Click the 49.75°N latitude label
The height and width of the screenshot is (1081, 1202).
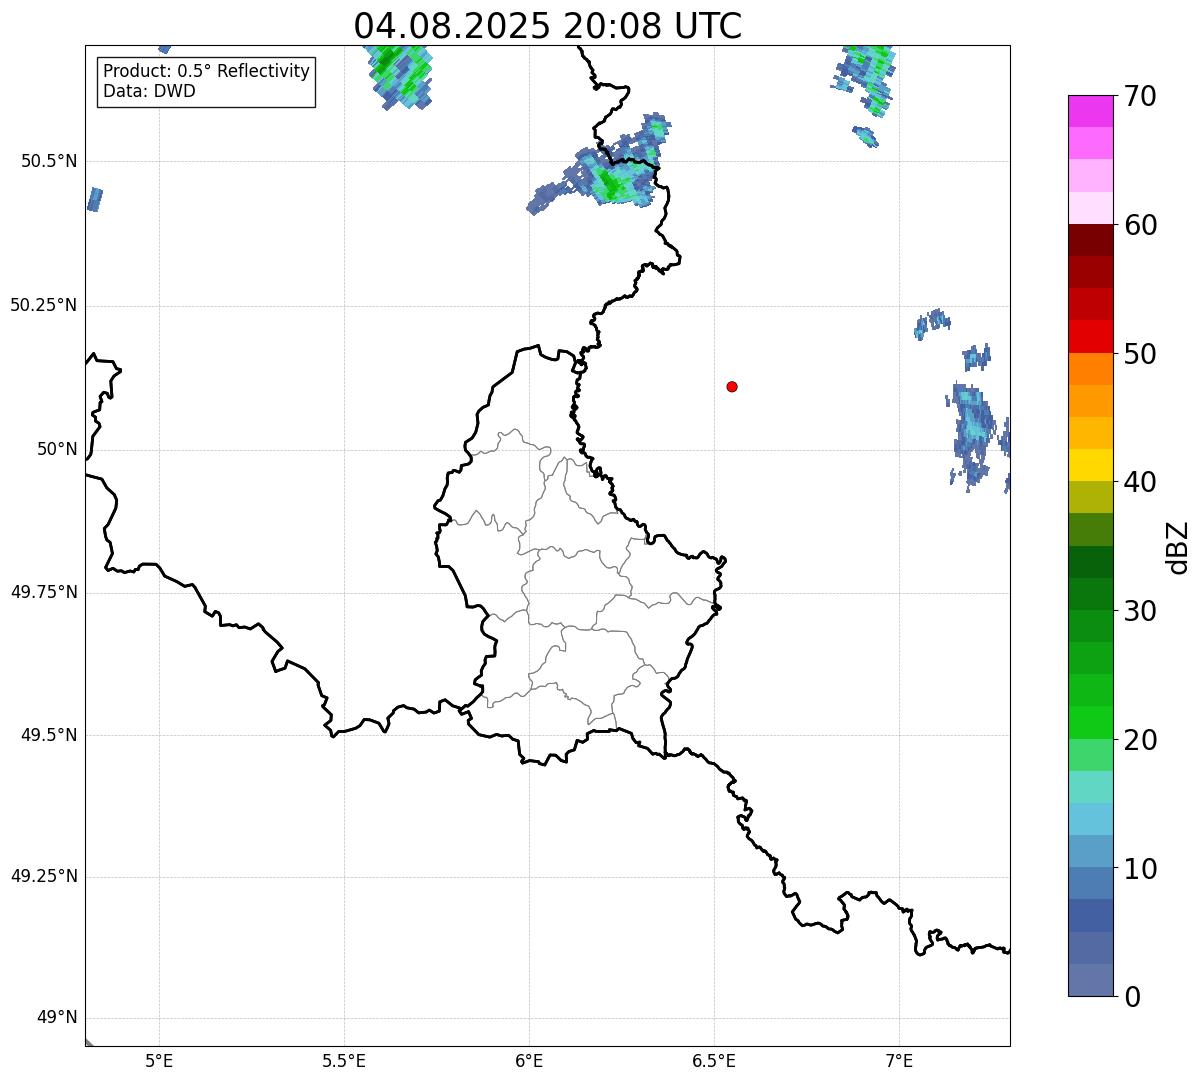(x=43, y=592)
